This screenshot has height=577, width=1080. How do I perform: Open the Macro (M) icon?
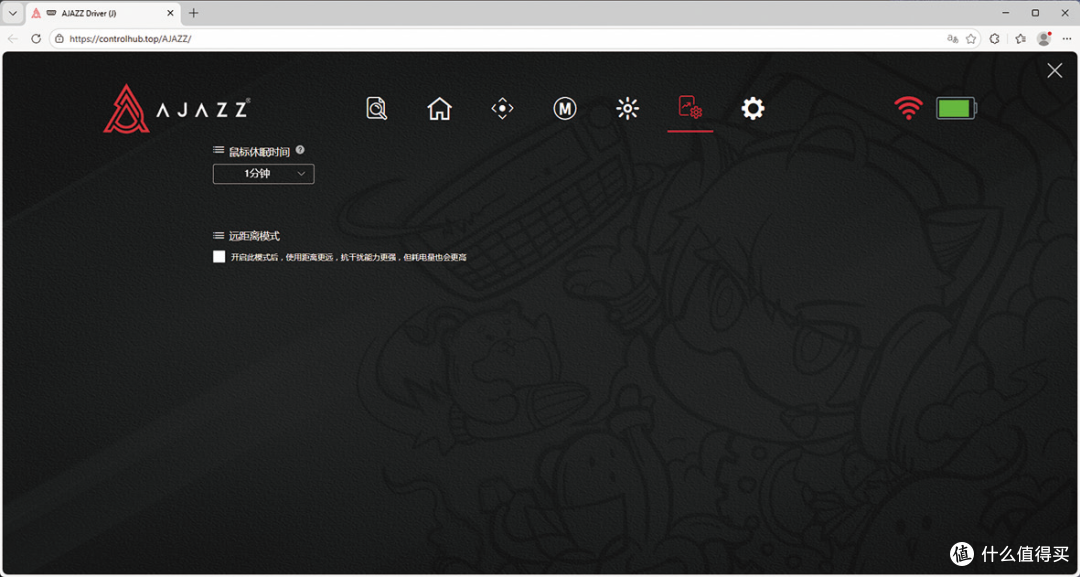tap(565, 108)
